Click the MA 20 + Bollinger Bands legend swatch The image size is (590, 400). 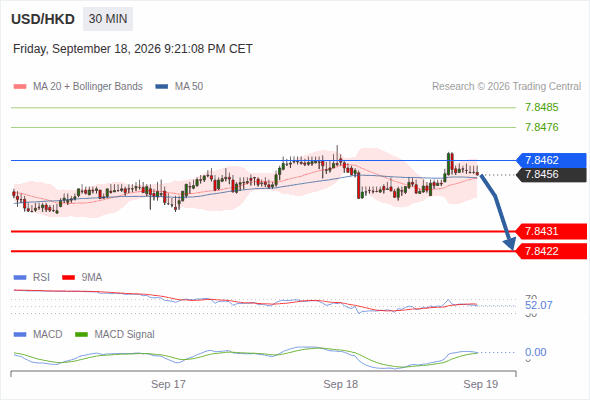(x=20, y=87)
